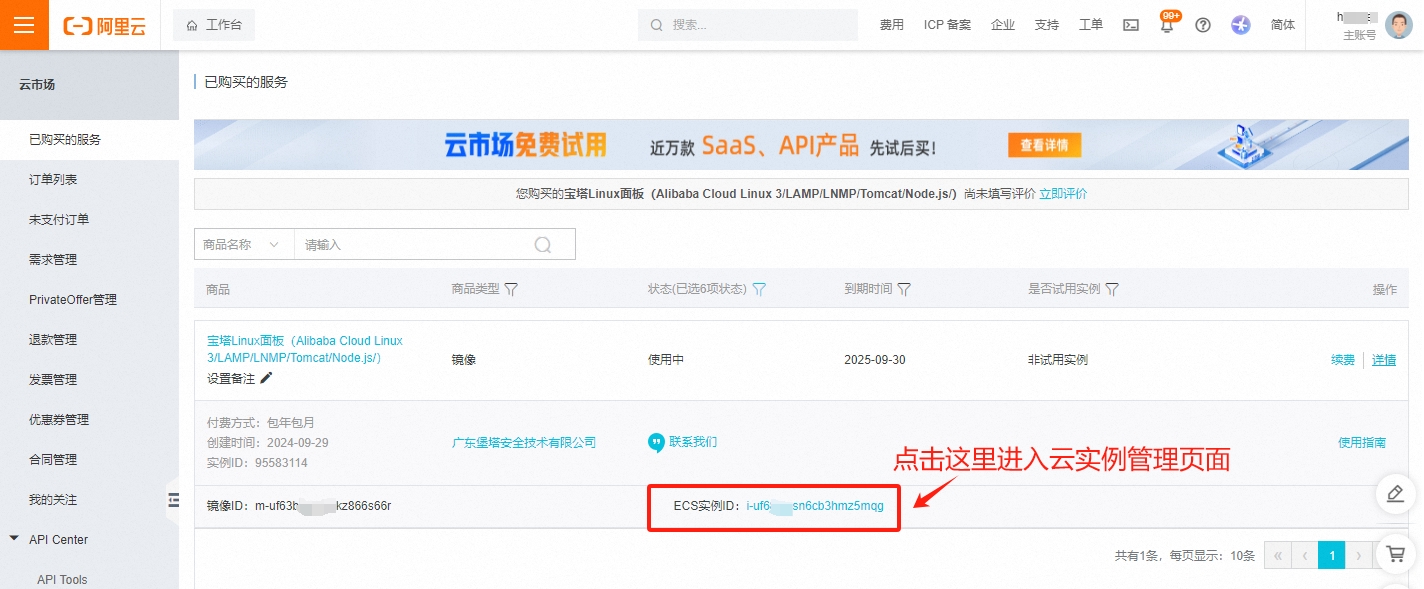Open the floating shopping cart icon

(x=1396, y=553)
